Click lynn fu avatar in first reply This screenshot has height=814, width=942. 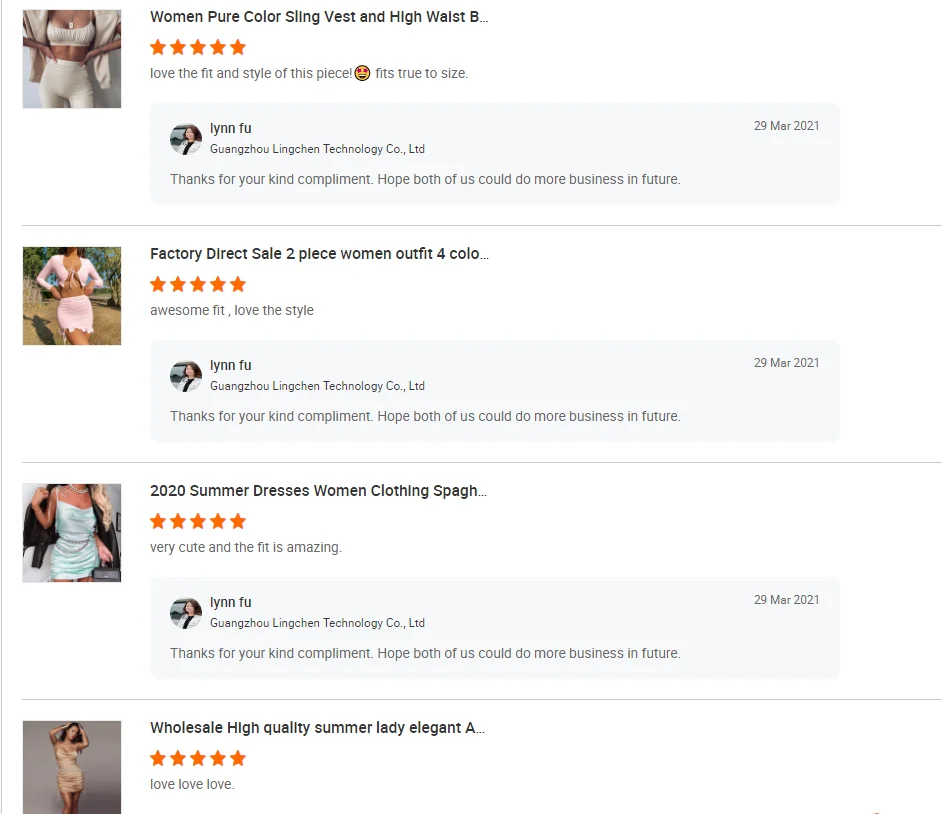tap(186, 139)
